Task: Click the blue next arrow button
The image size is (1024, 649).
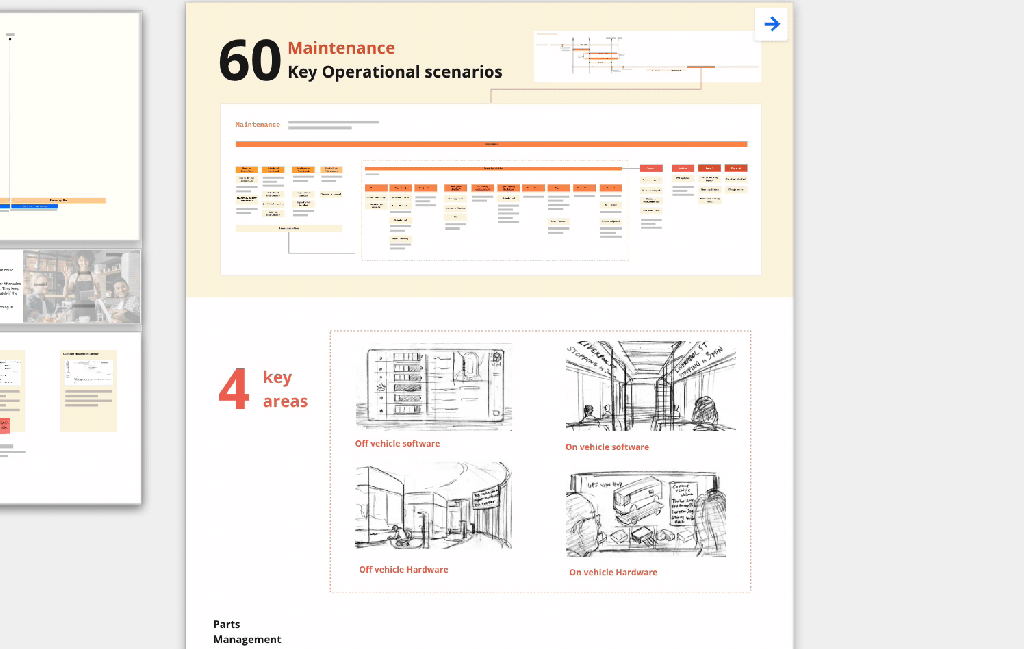Action: coord(771,25)
